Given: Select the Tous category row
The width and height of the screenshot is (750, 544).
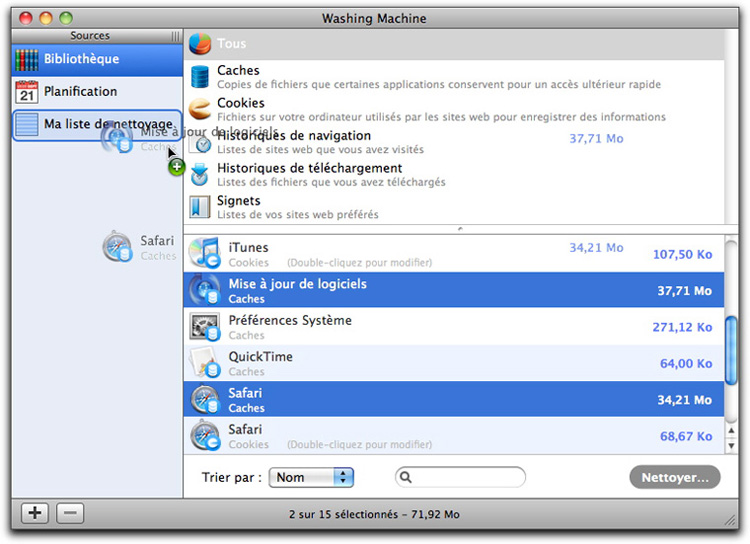Looking at the screenshot, I should click(454, 44).
